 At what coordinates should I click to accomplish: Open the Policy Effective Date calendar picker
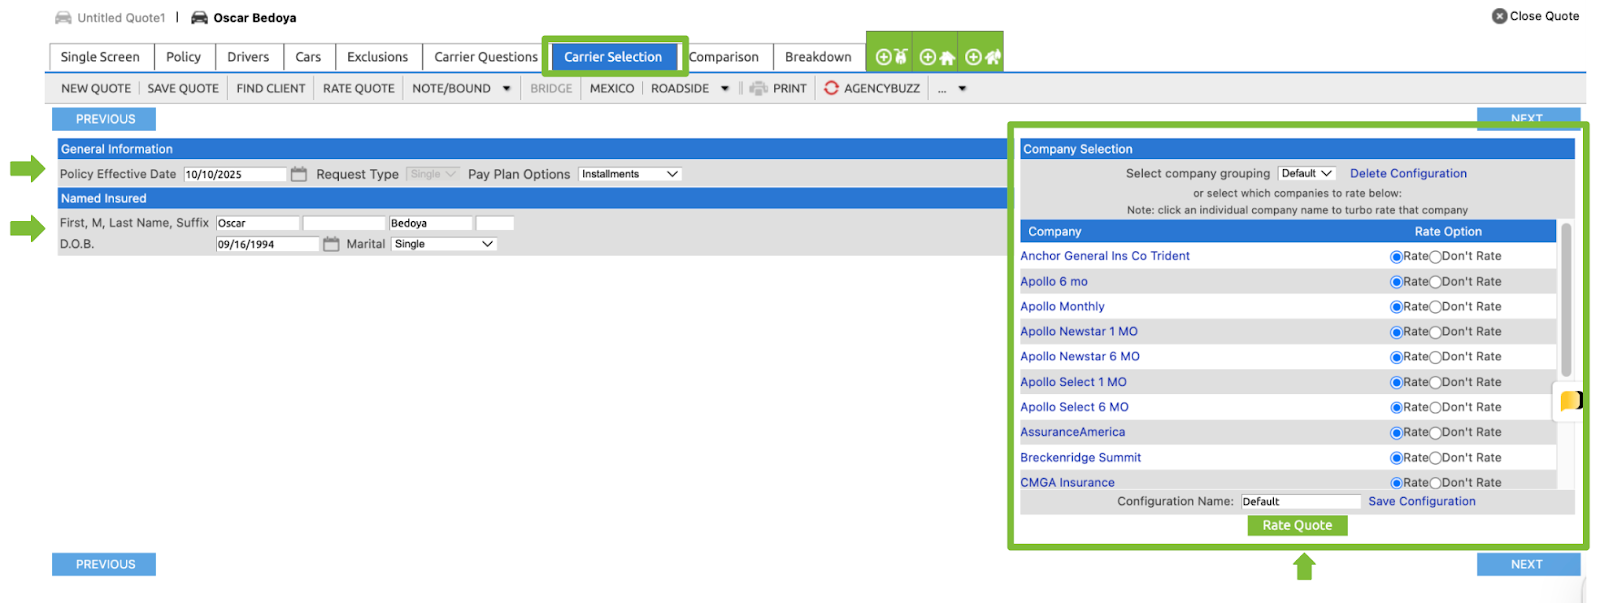click(x=299, y=174)
